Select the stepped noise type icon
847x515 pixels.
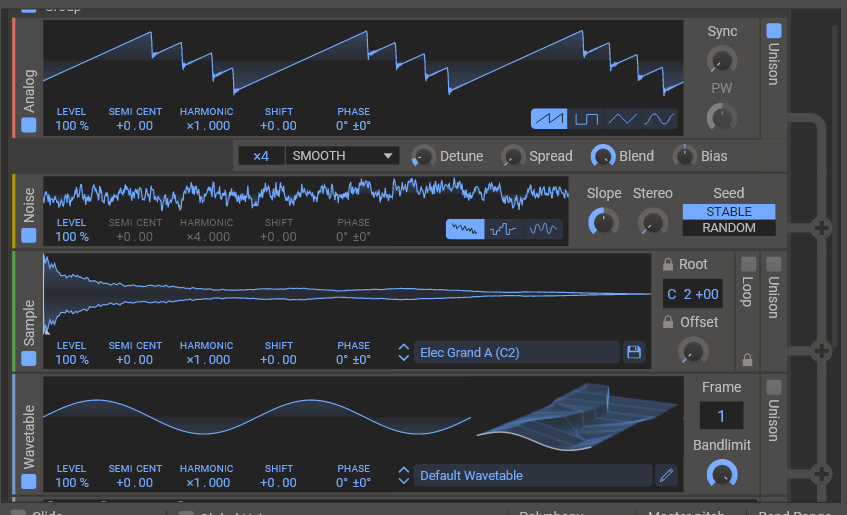(x=503, y=229)
